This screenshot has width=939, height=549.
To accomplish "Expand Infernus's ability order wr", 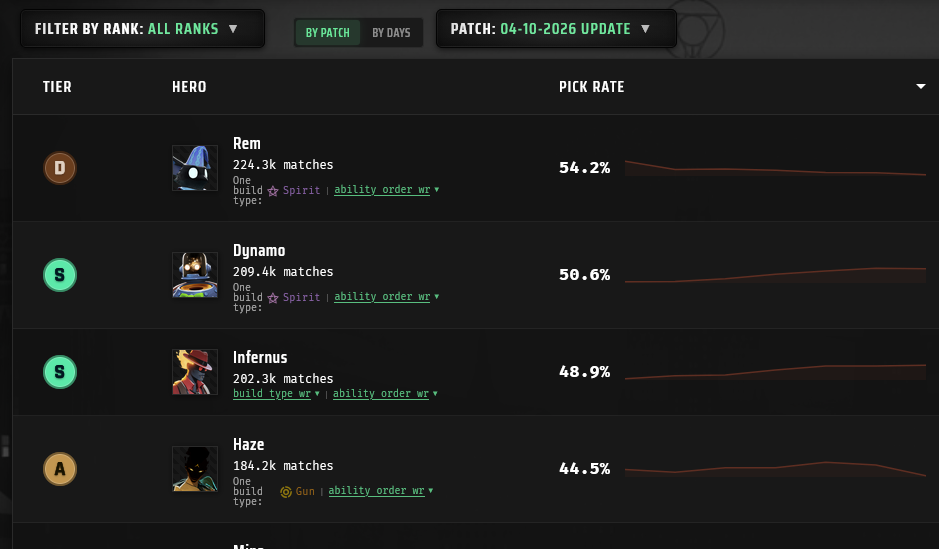I will pos(385,394).
